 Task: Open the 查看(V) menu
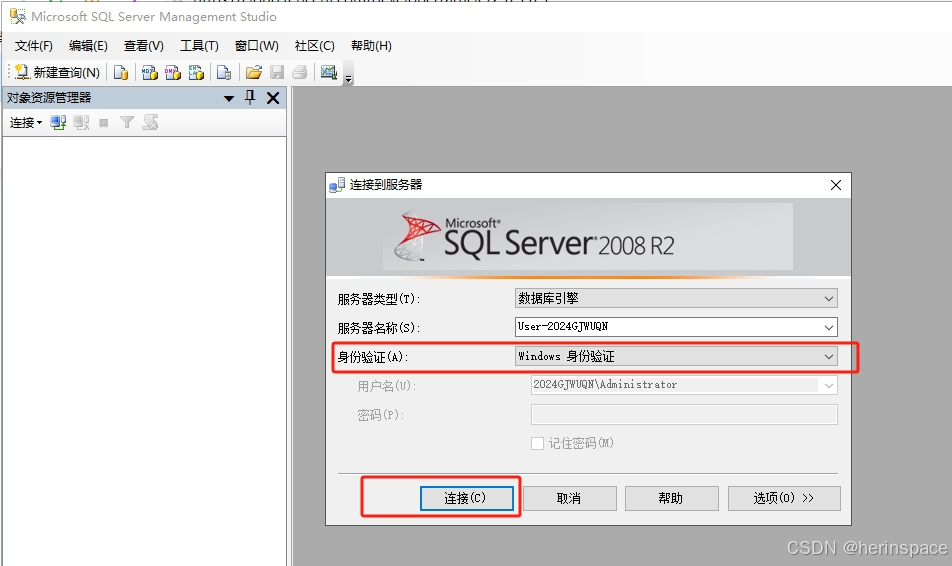(143, 46)
